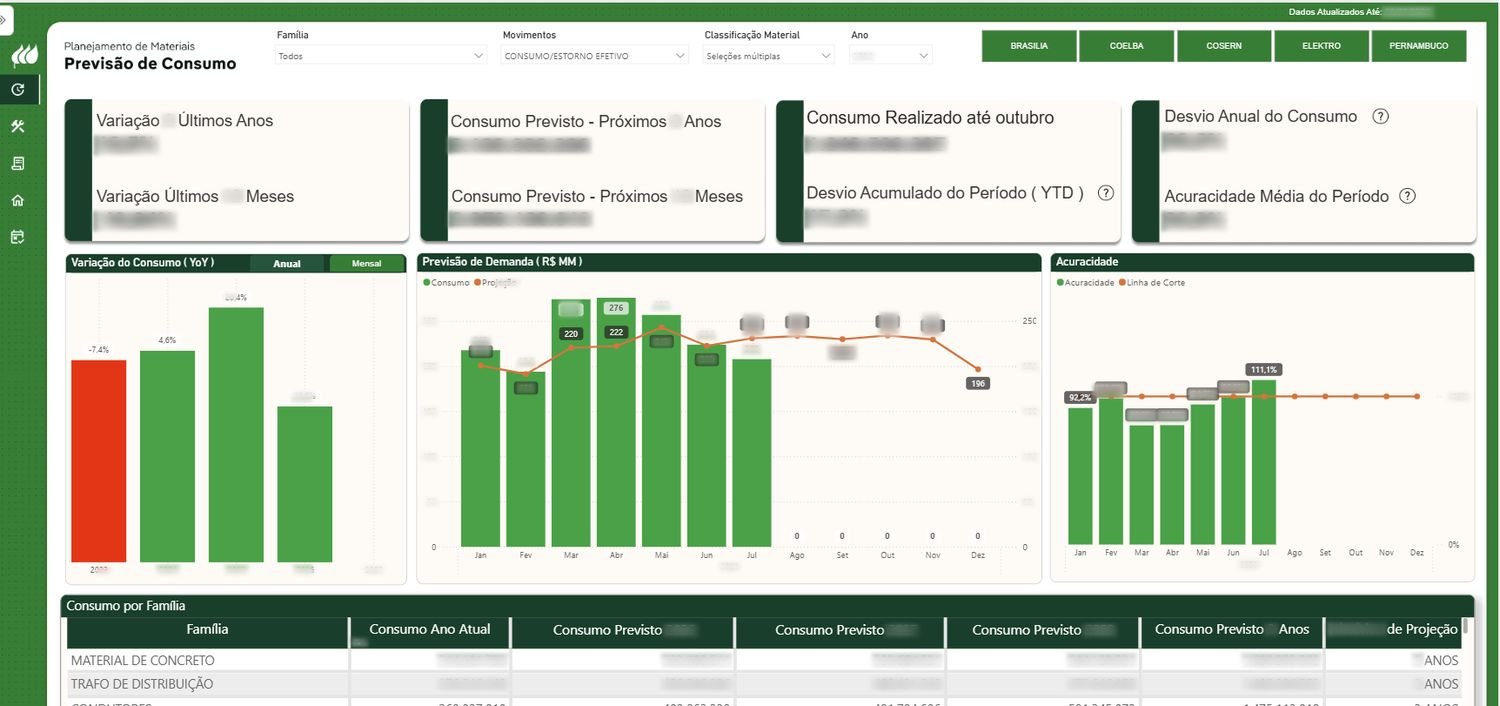Go to the home page icon in the sidebar
The height and width of the screenshot is (706, 1500).
coord(18,200)
